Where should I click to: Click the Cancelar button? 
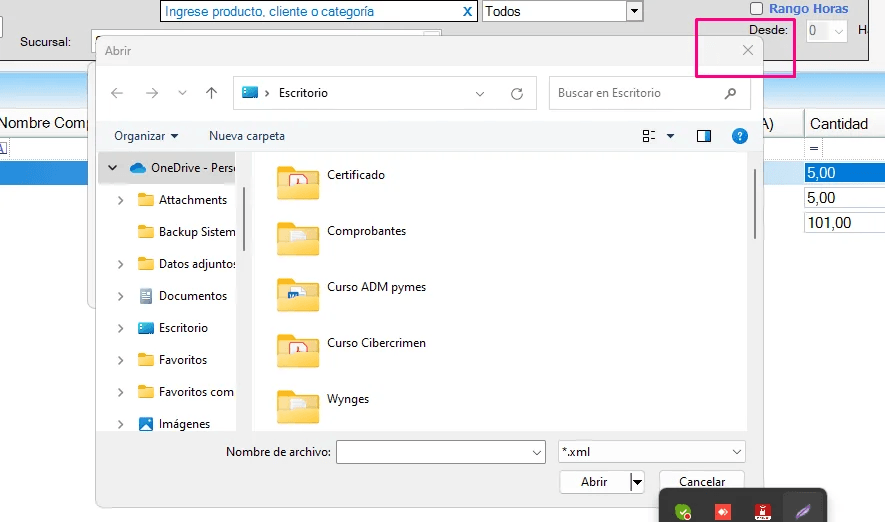click(x=701, y=482)
